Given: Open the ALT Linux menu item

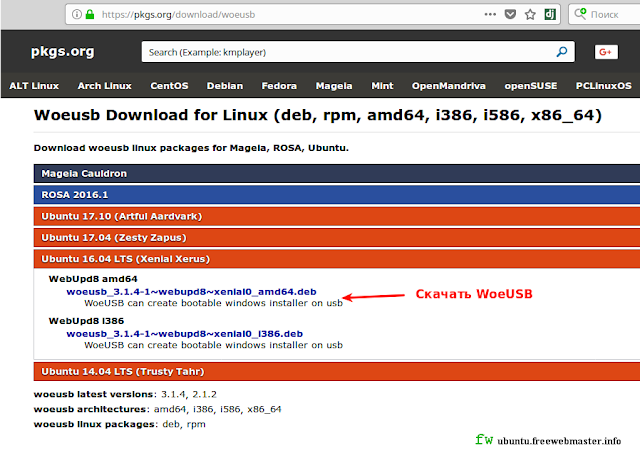Looking at the screenshot, I should click(34, 86).
